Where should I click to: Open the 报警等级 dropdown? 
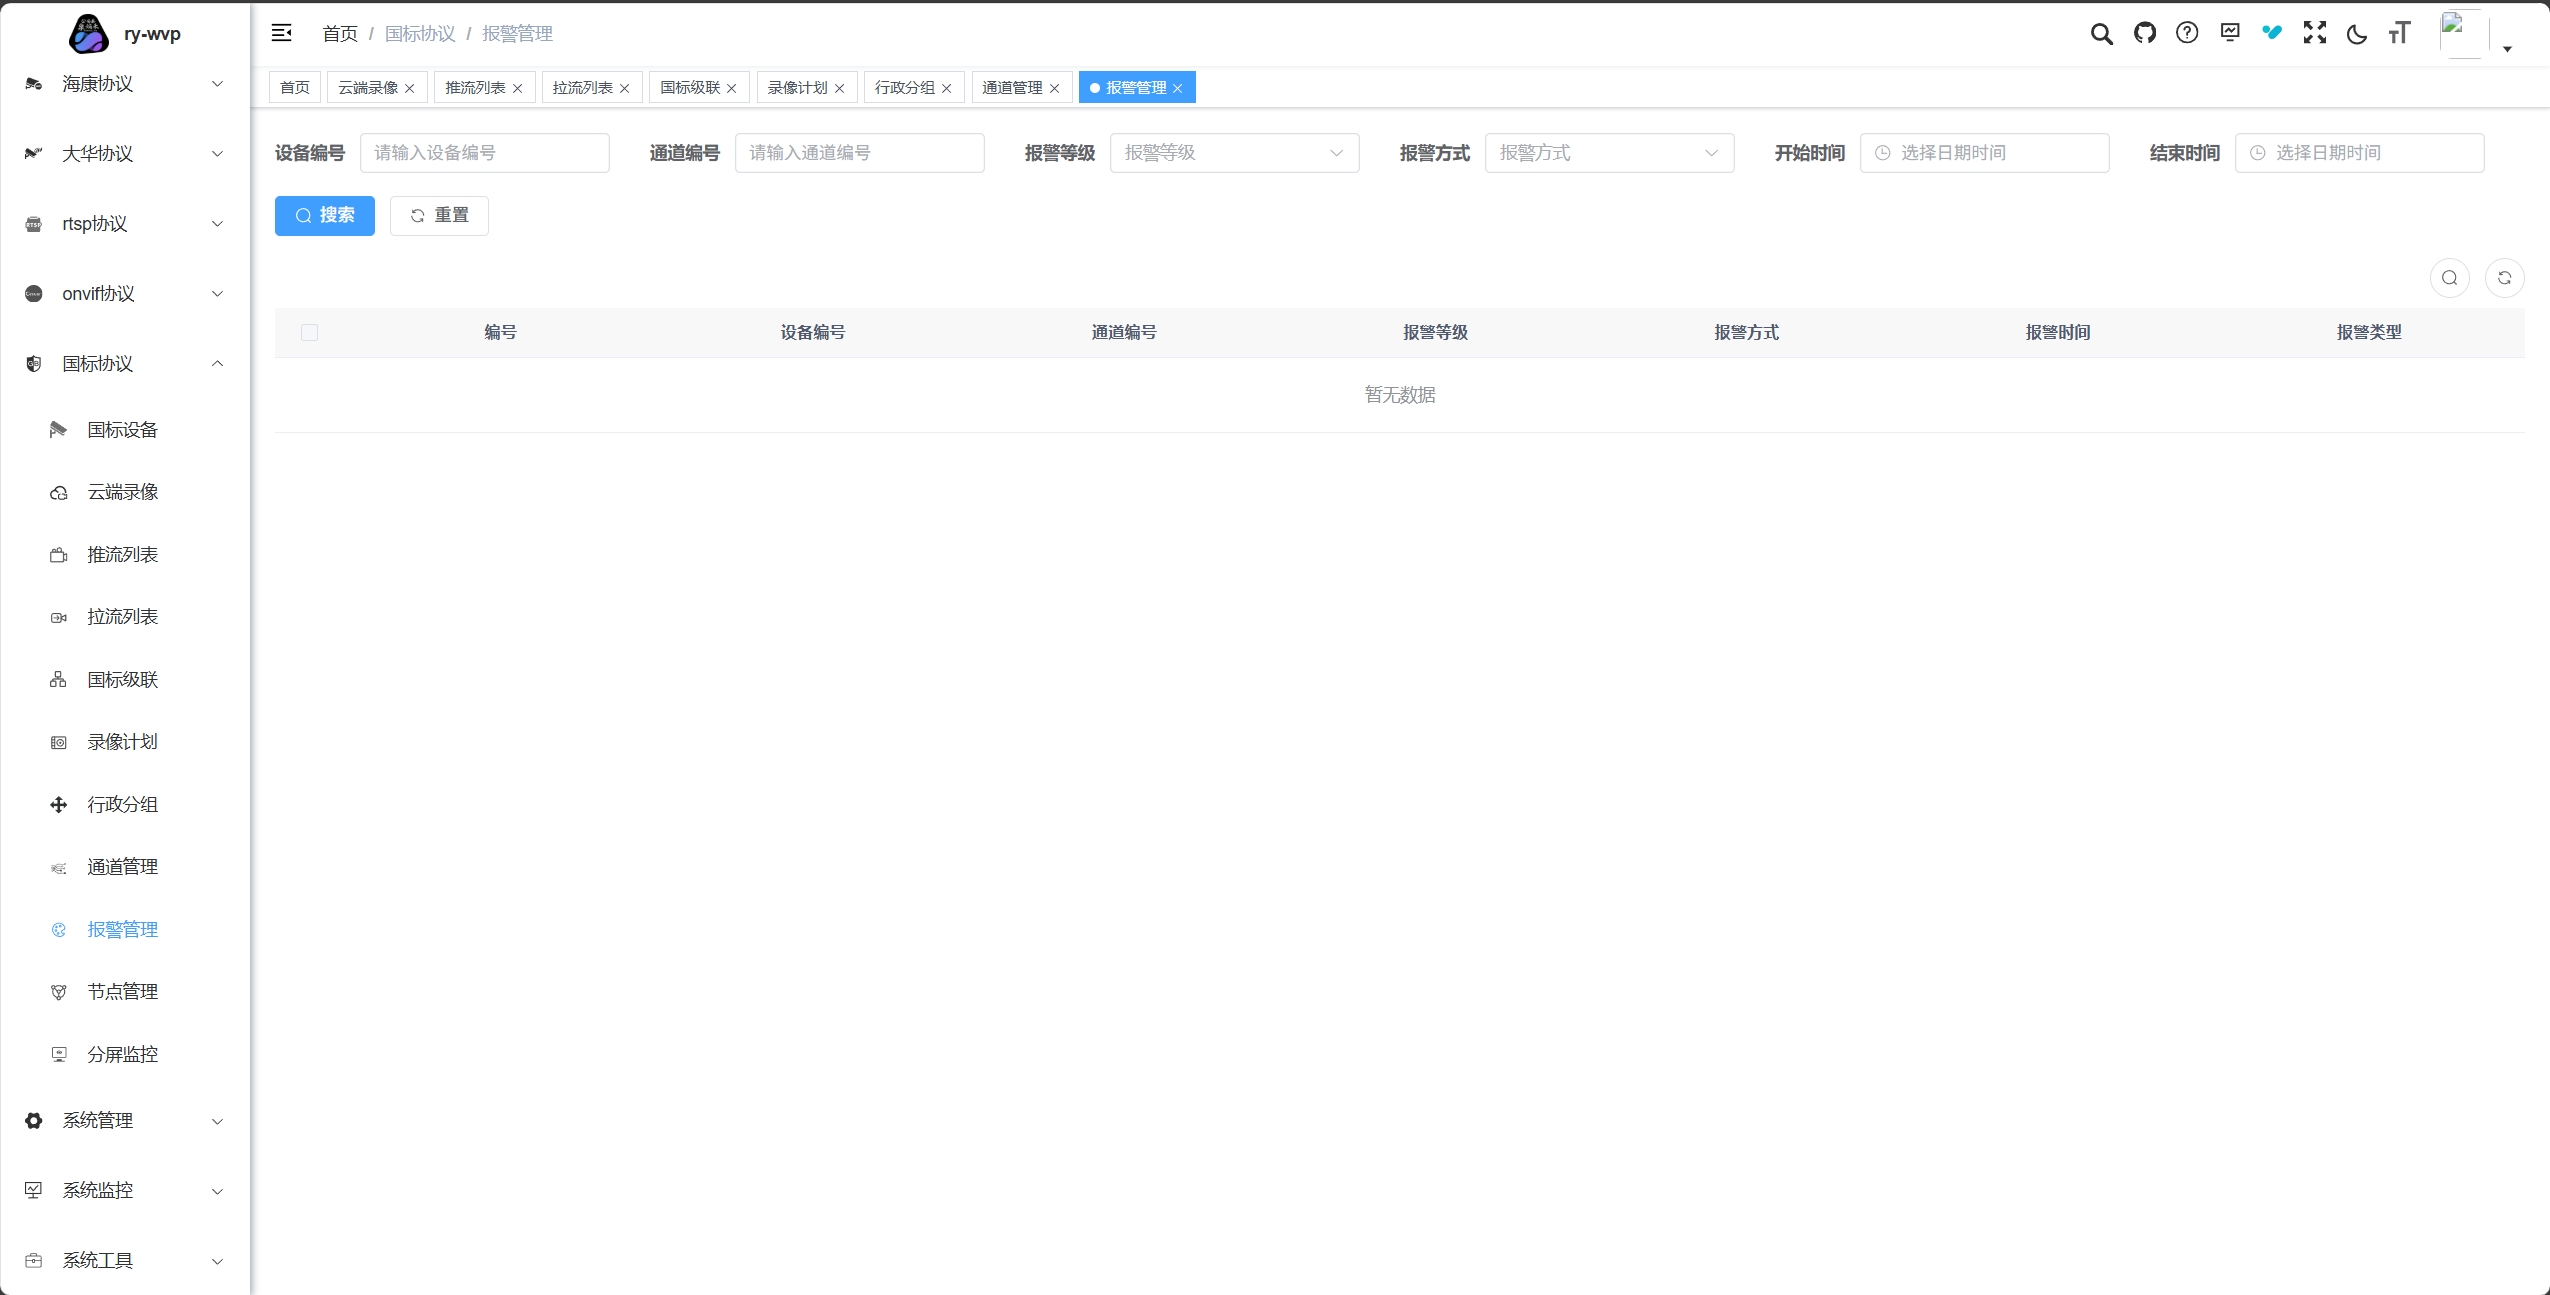(x=1233, y=153)
